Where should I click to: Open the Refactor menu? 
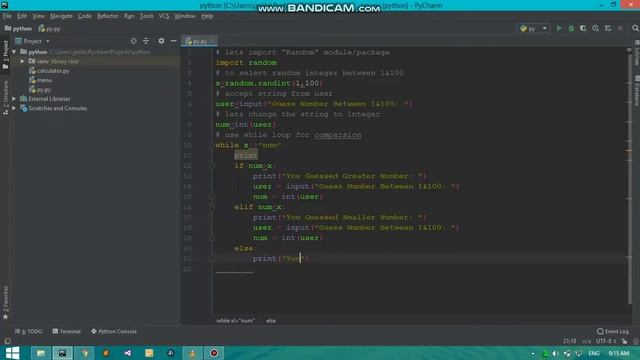coord(107,16)
